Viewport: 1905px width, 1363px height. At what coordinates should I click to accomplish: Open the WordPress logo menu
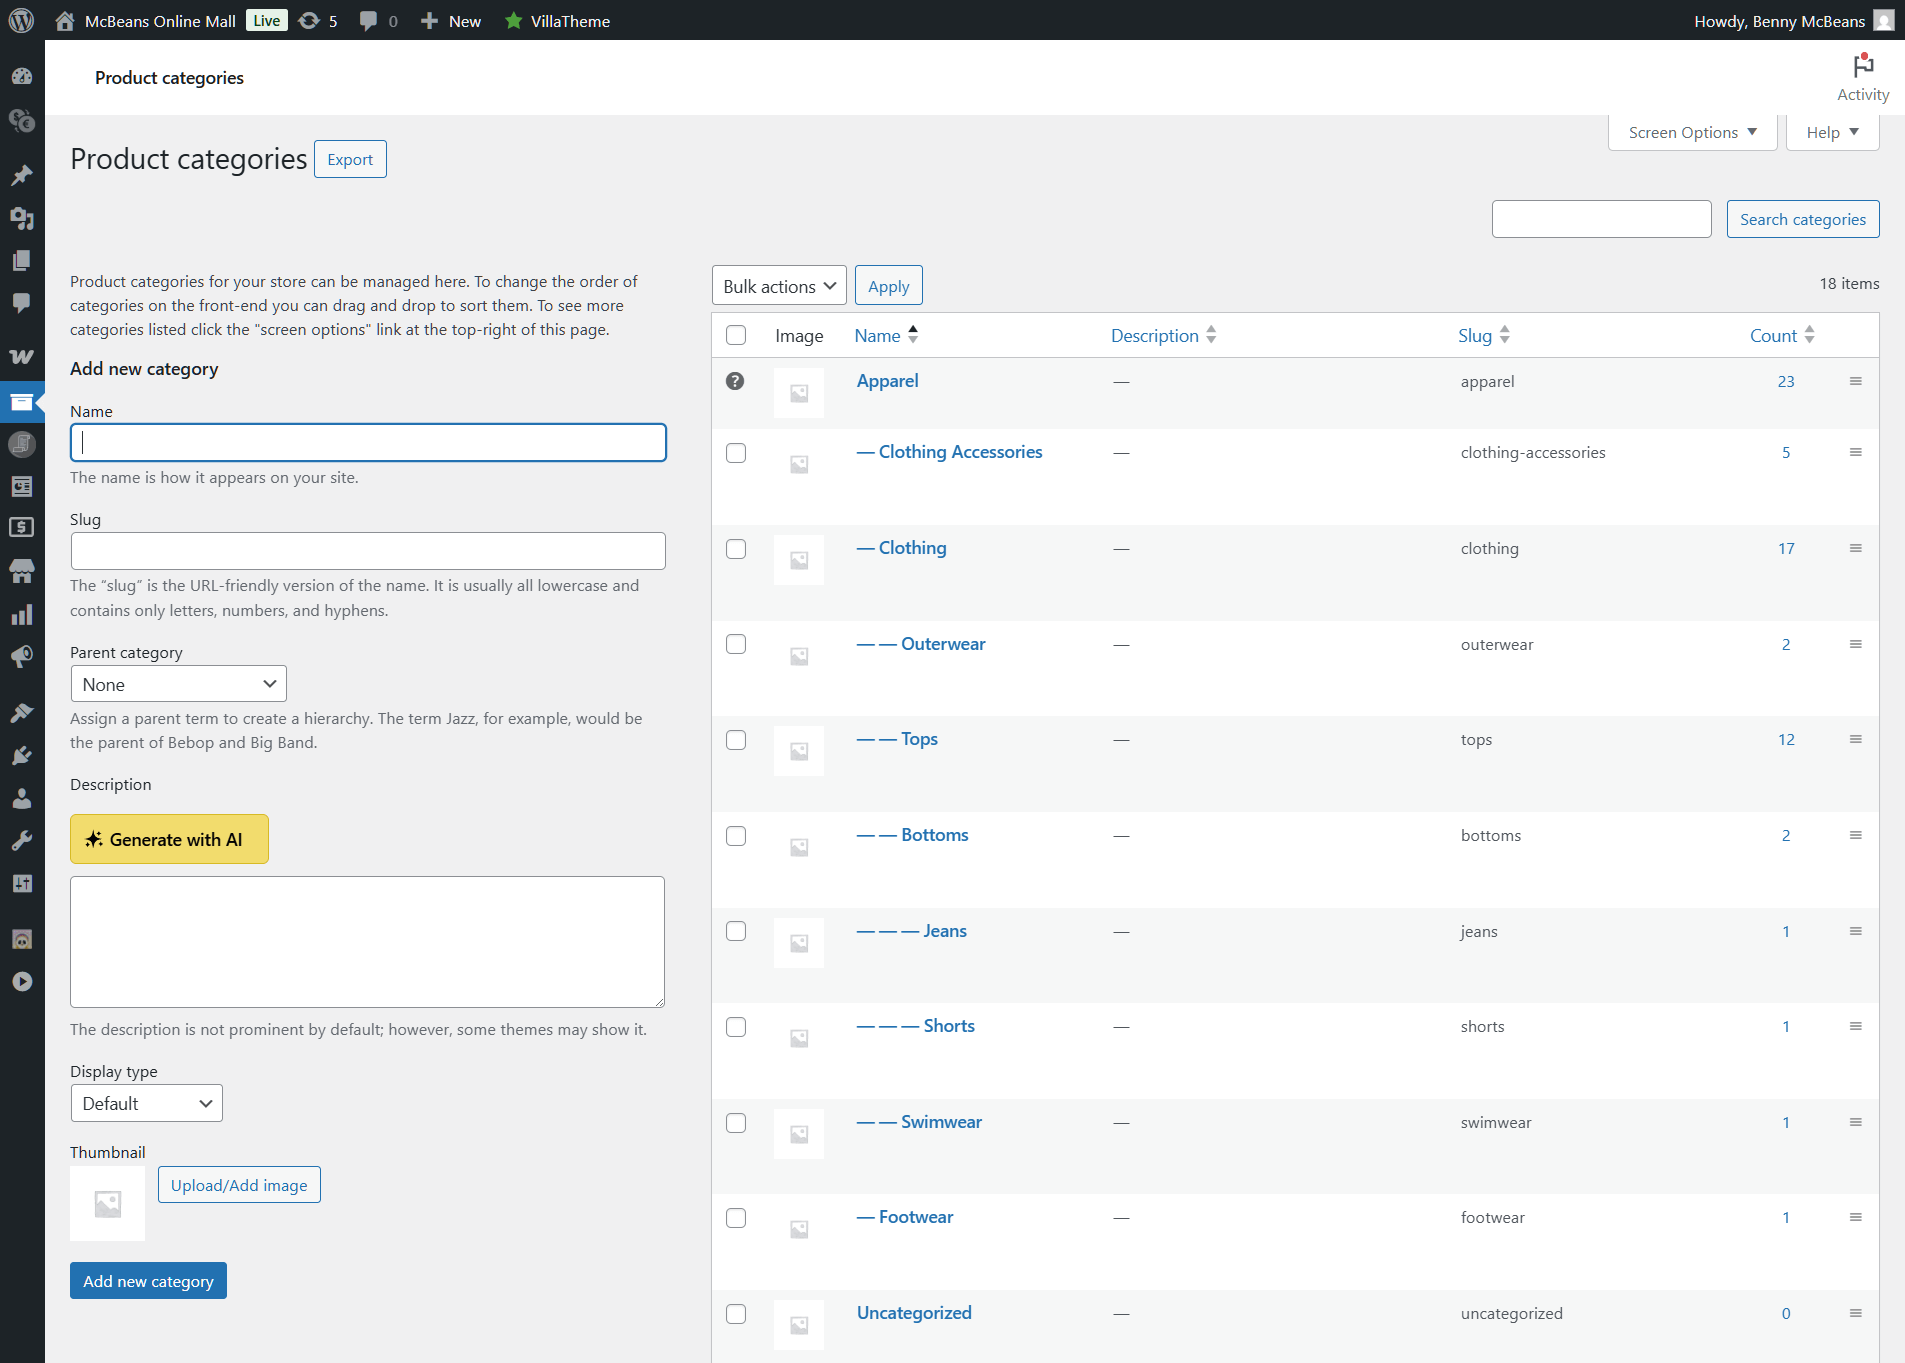coord(21,20)
